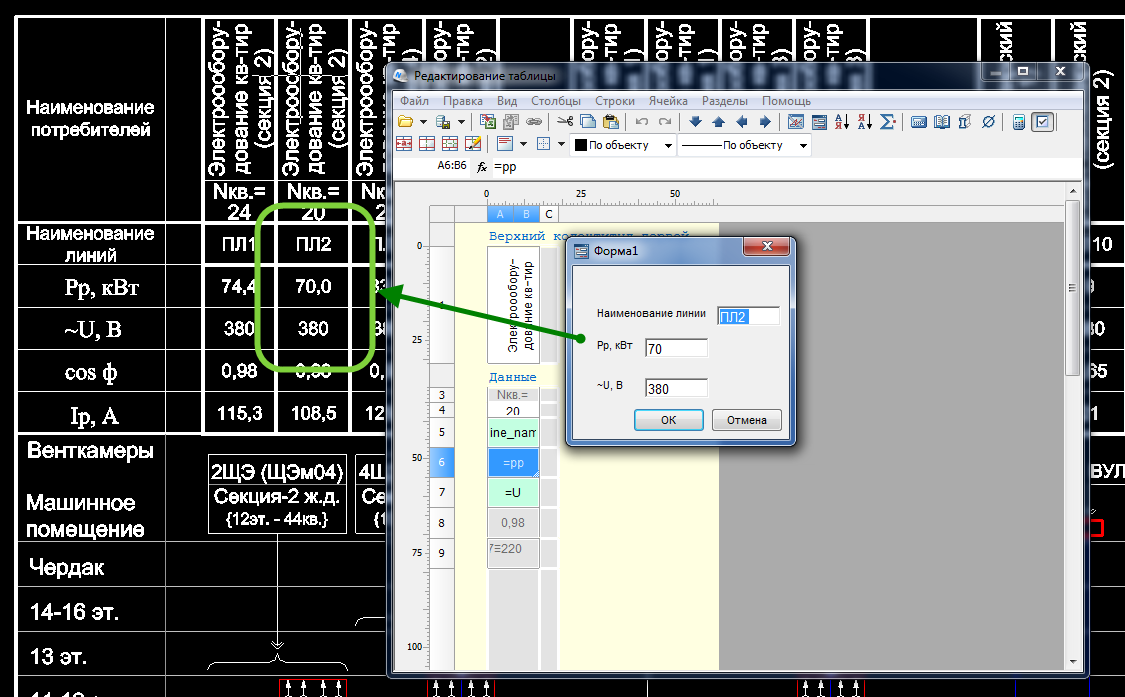The image size is (1125, 697).
Task: Open the Столбцы menu
Action: click(x=556, y=101)
